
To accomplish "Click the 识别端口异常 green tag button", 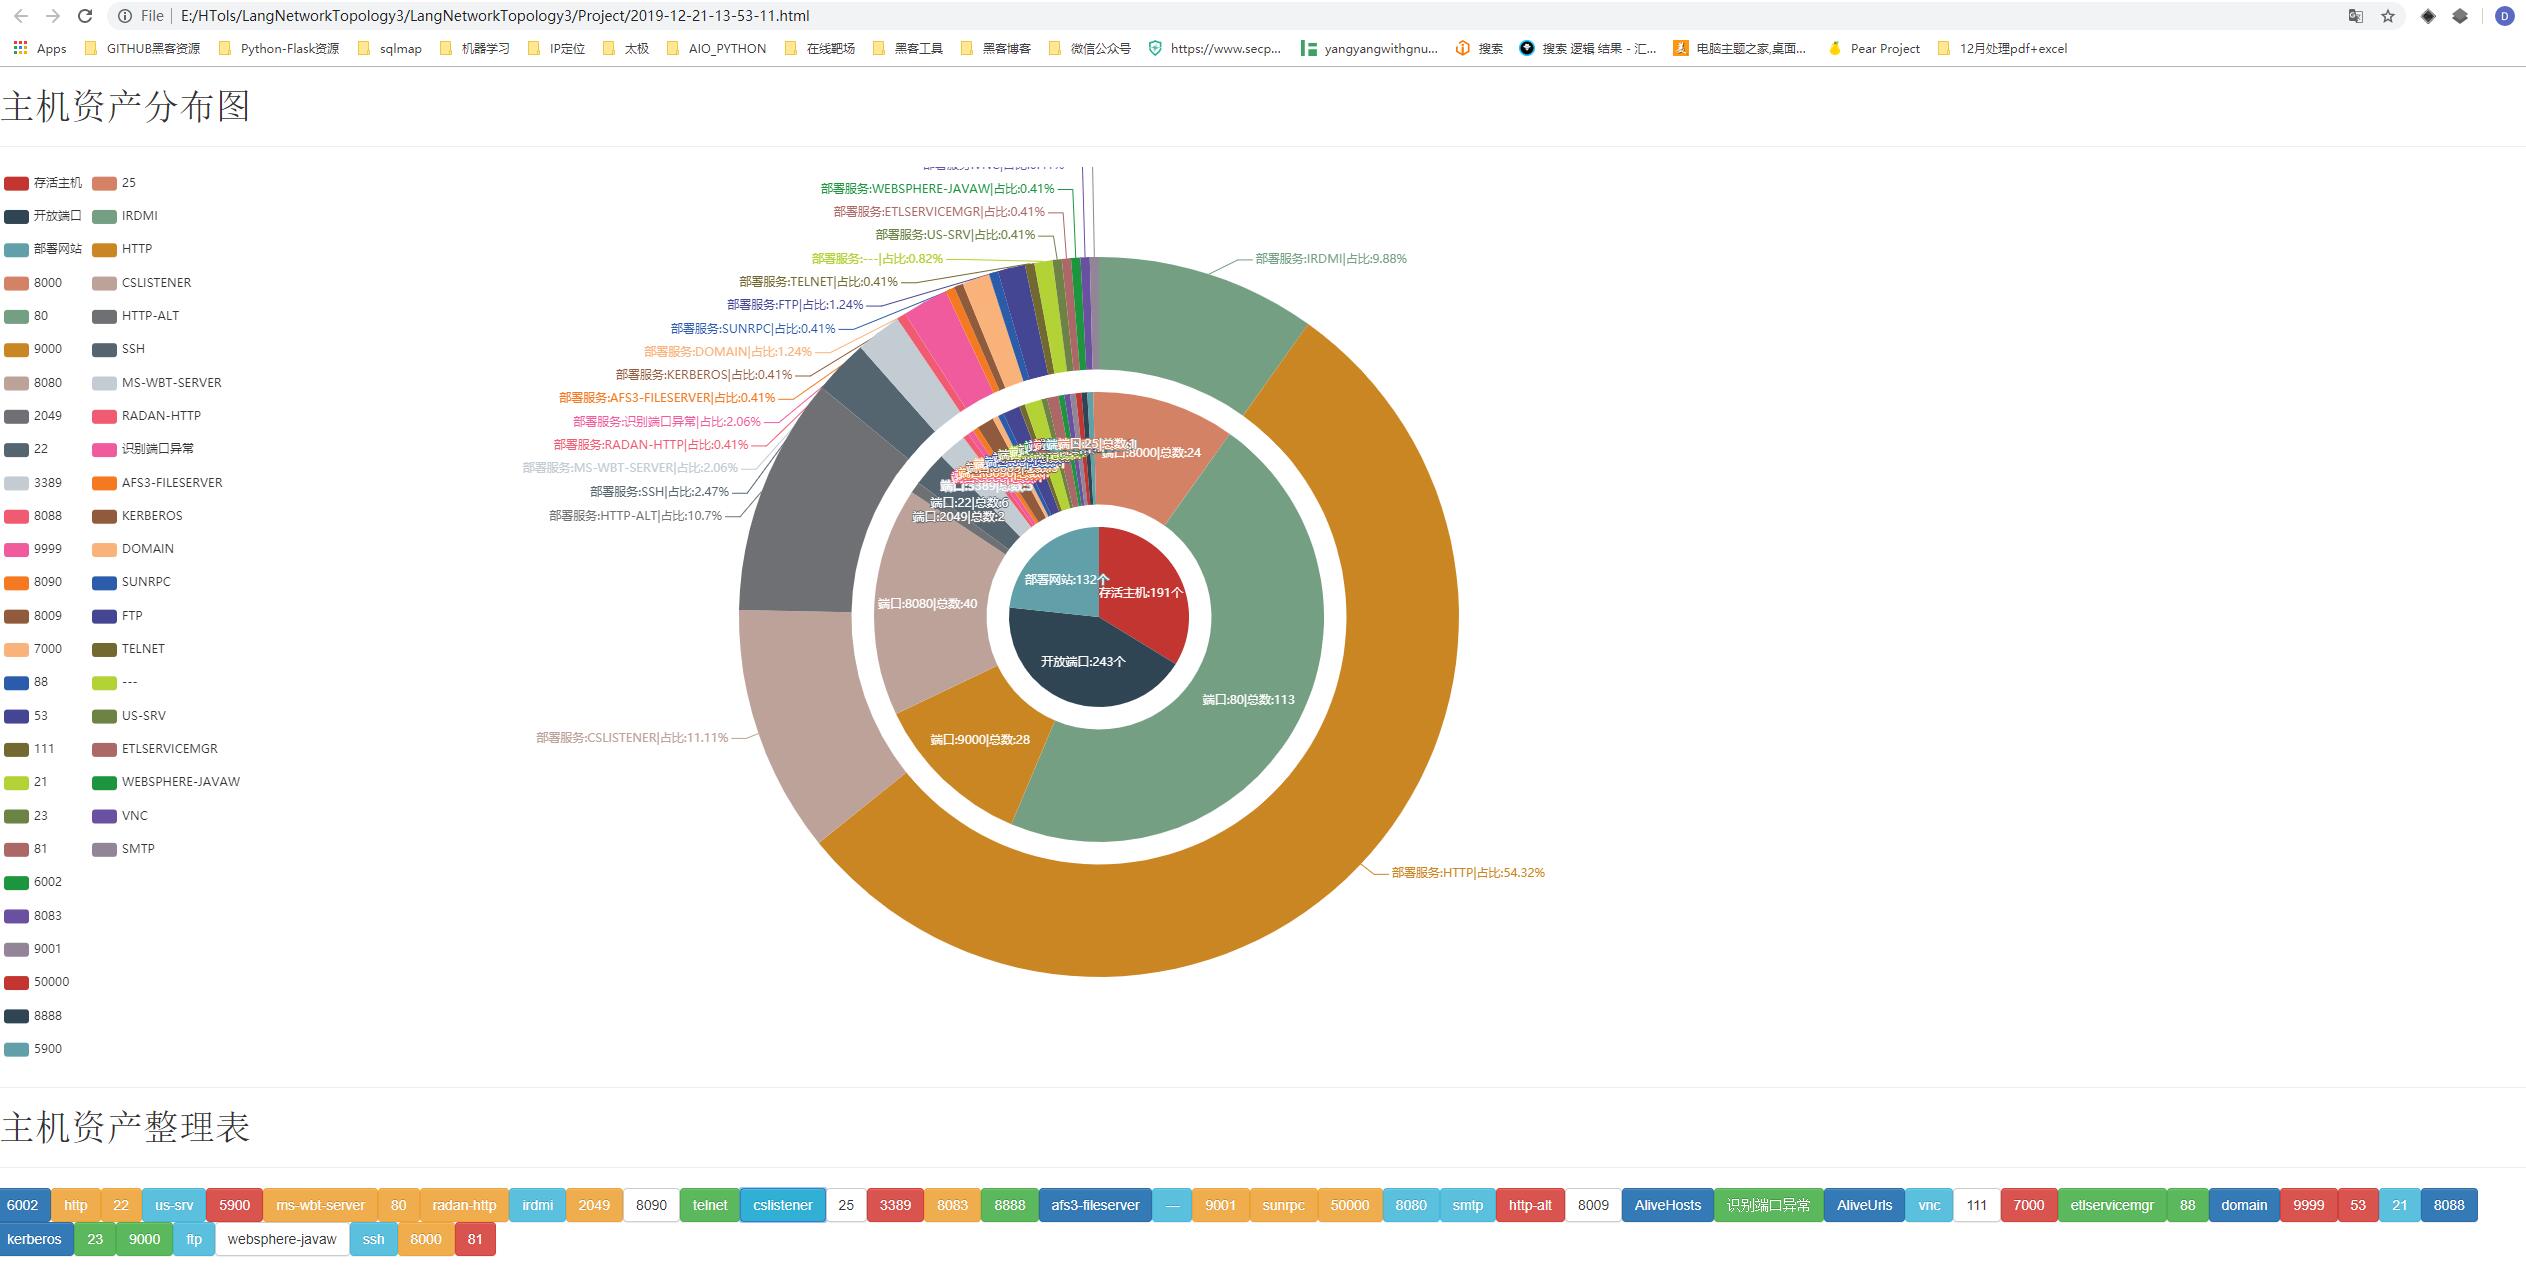I will point(1768,1205).
